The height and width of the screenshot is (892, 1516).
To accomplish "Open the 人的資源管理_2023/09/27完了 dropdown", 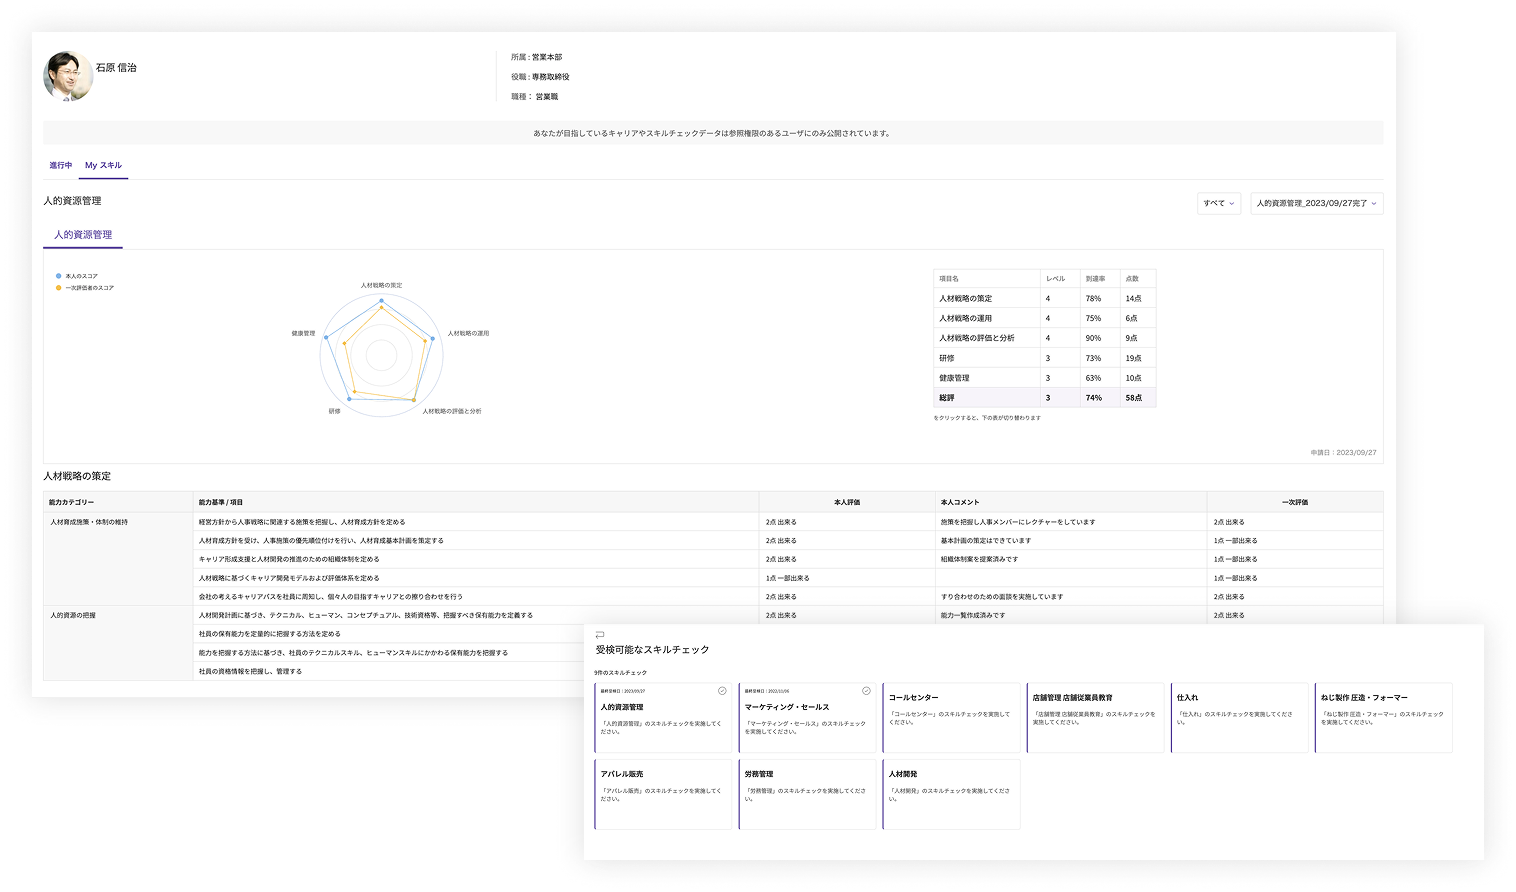I will tap(1316, 203).
